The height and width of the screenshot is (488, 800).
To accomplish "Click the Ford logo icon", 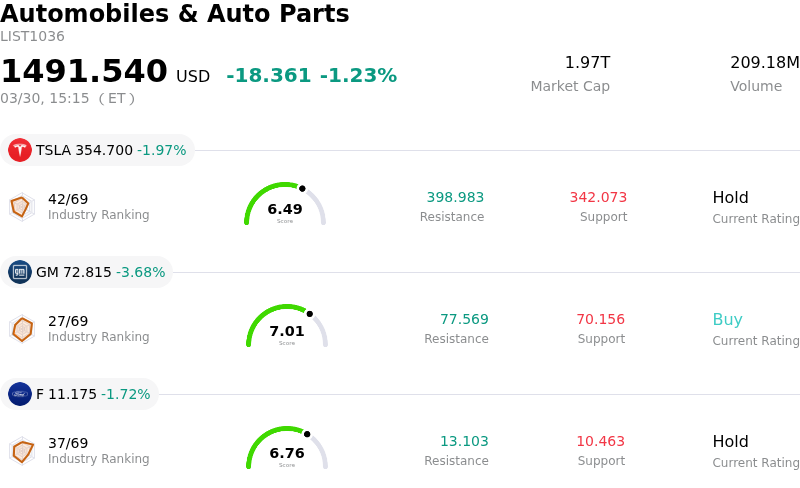I will [20, 394].
